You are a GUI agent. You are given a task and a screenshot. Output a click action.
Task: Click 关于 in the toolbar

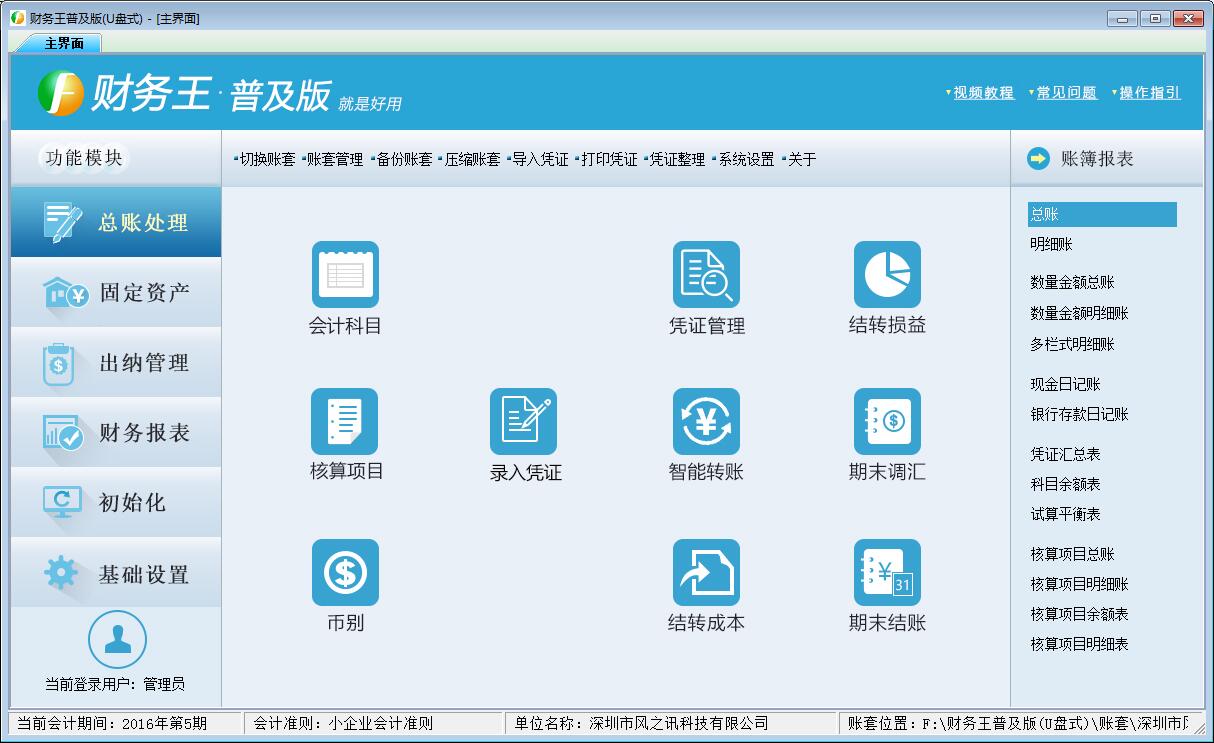click(802, 159)
